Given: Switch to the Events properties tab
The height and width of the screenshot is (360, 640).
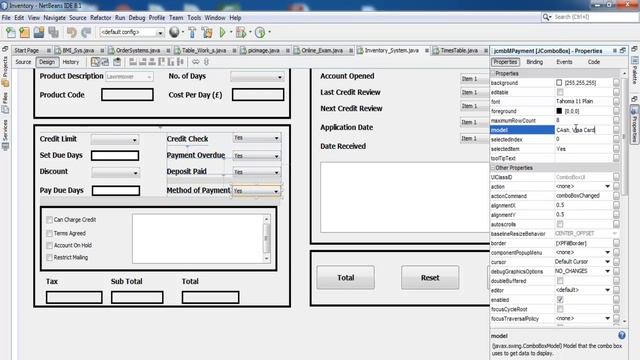Looking at the screenshot, I should coord(564,62).
